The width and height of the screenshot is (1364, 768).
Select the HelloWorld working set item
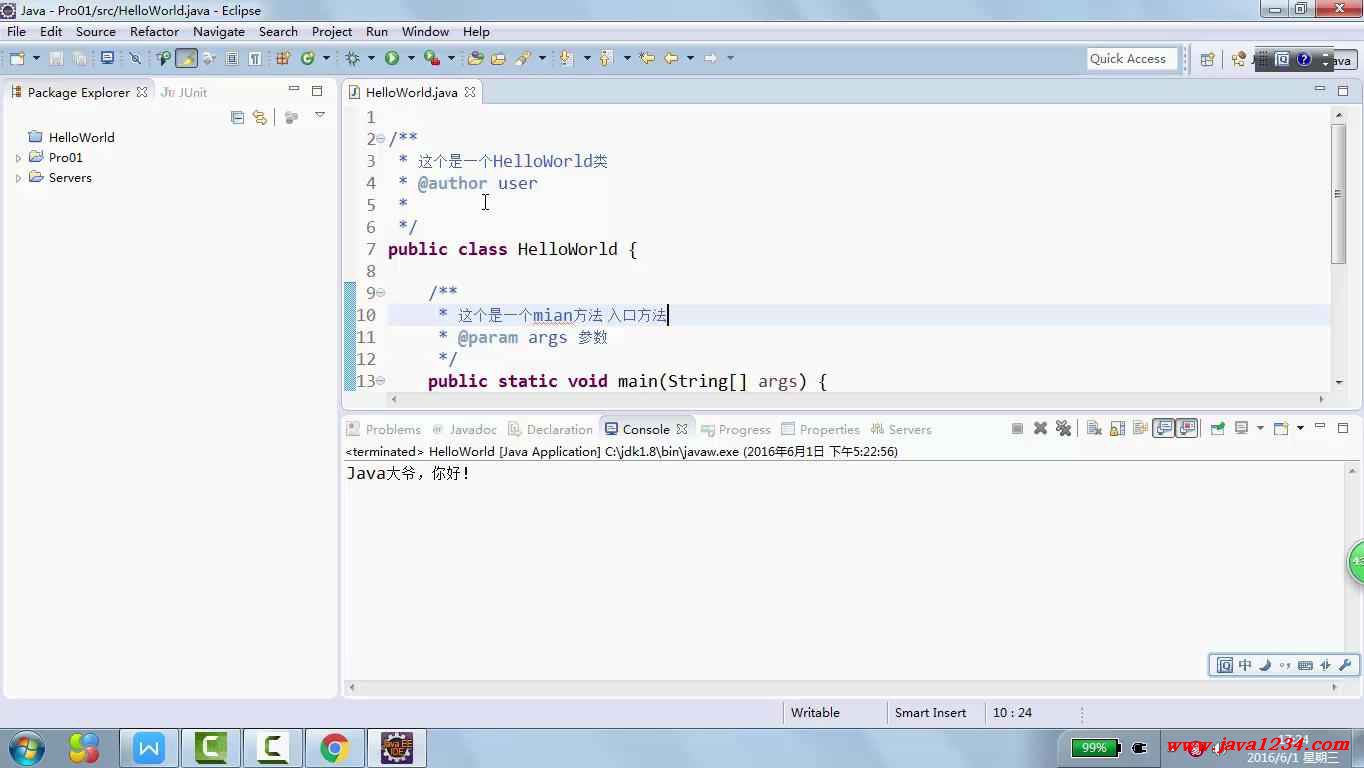81,137
